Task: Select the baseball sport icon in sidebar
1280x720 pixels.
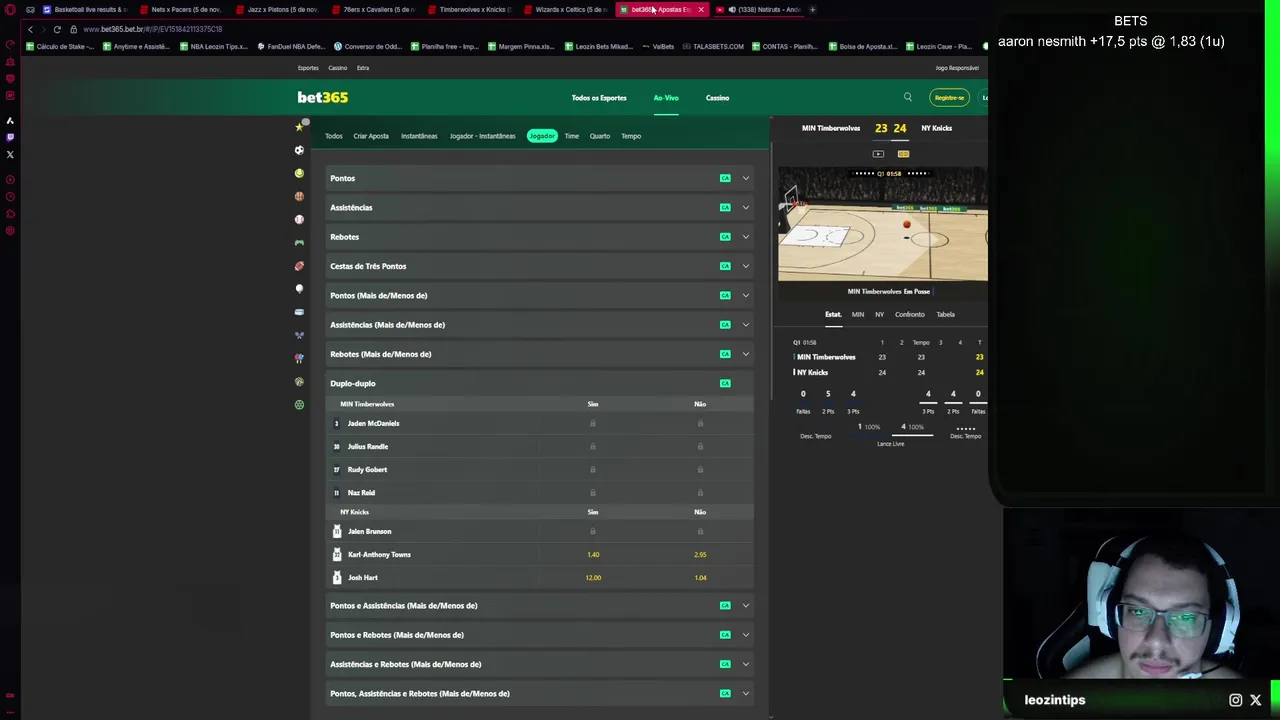Action: click(x=299, y=219)
